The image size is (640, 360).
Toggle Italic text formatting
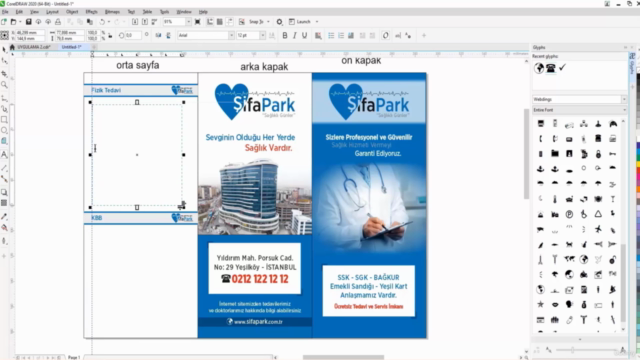[x=295, y=36]
